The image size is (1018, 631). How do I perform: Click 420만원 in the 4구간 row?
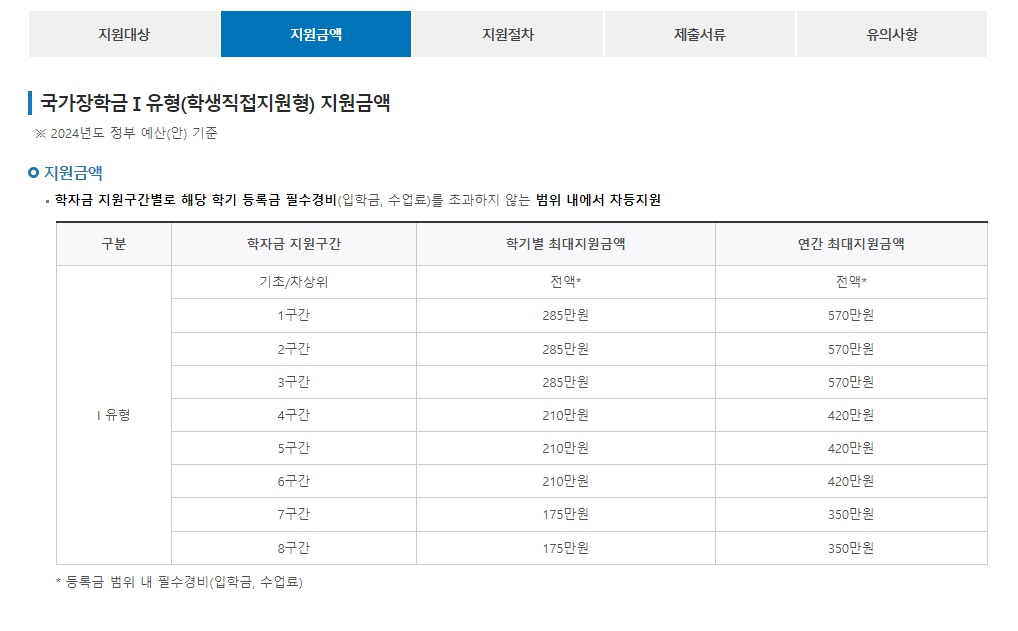point(851,415)
